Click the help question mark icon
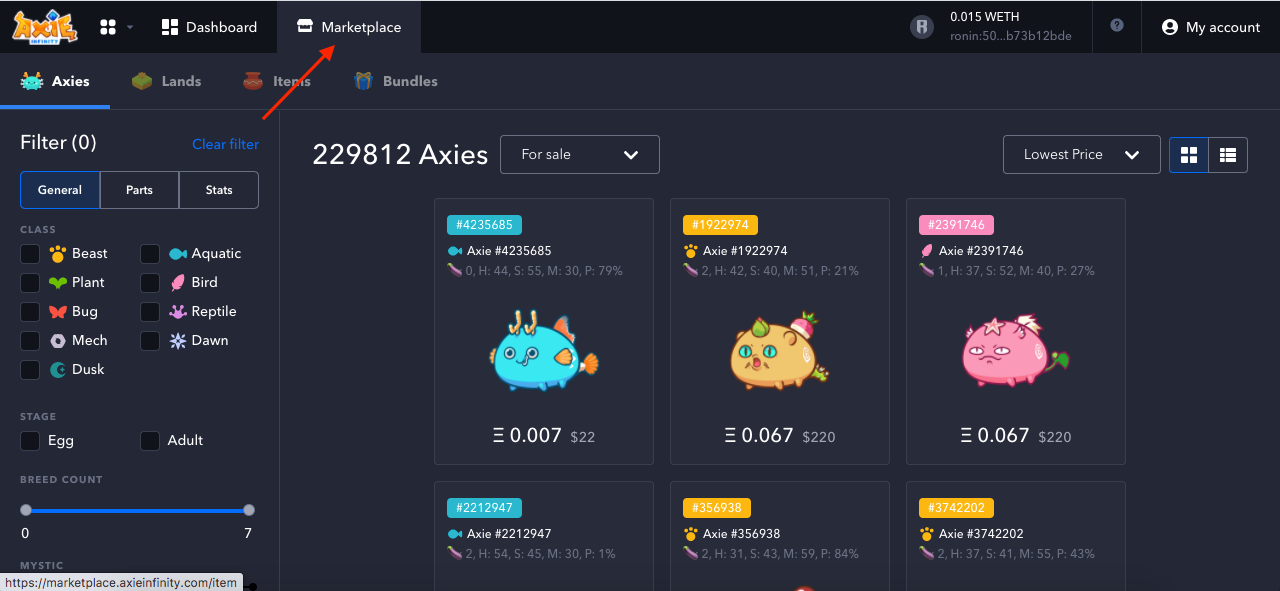 1116,27
